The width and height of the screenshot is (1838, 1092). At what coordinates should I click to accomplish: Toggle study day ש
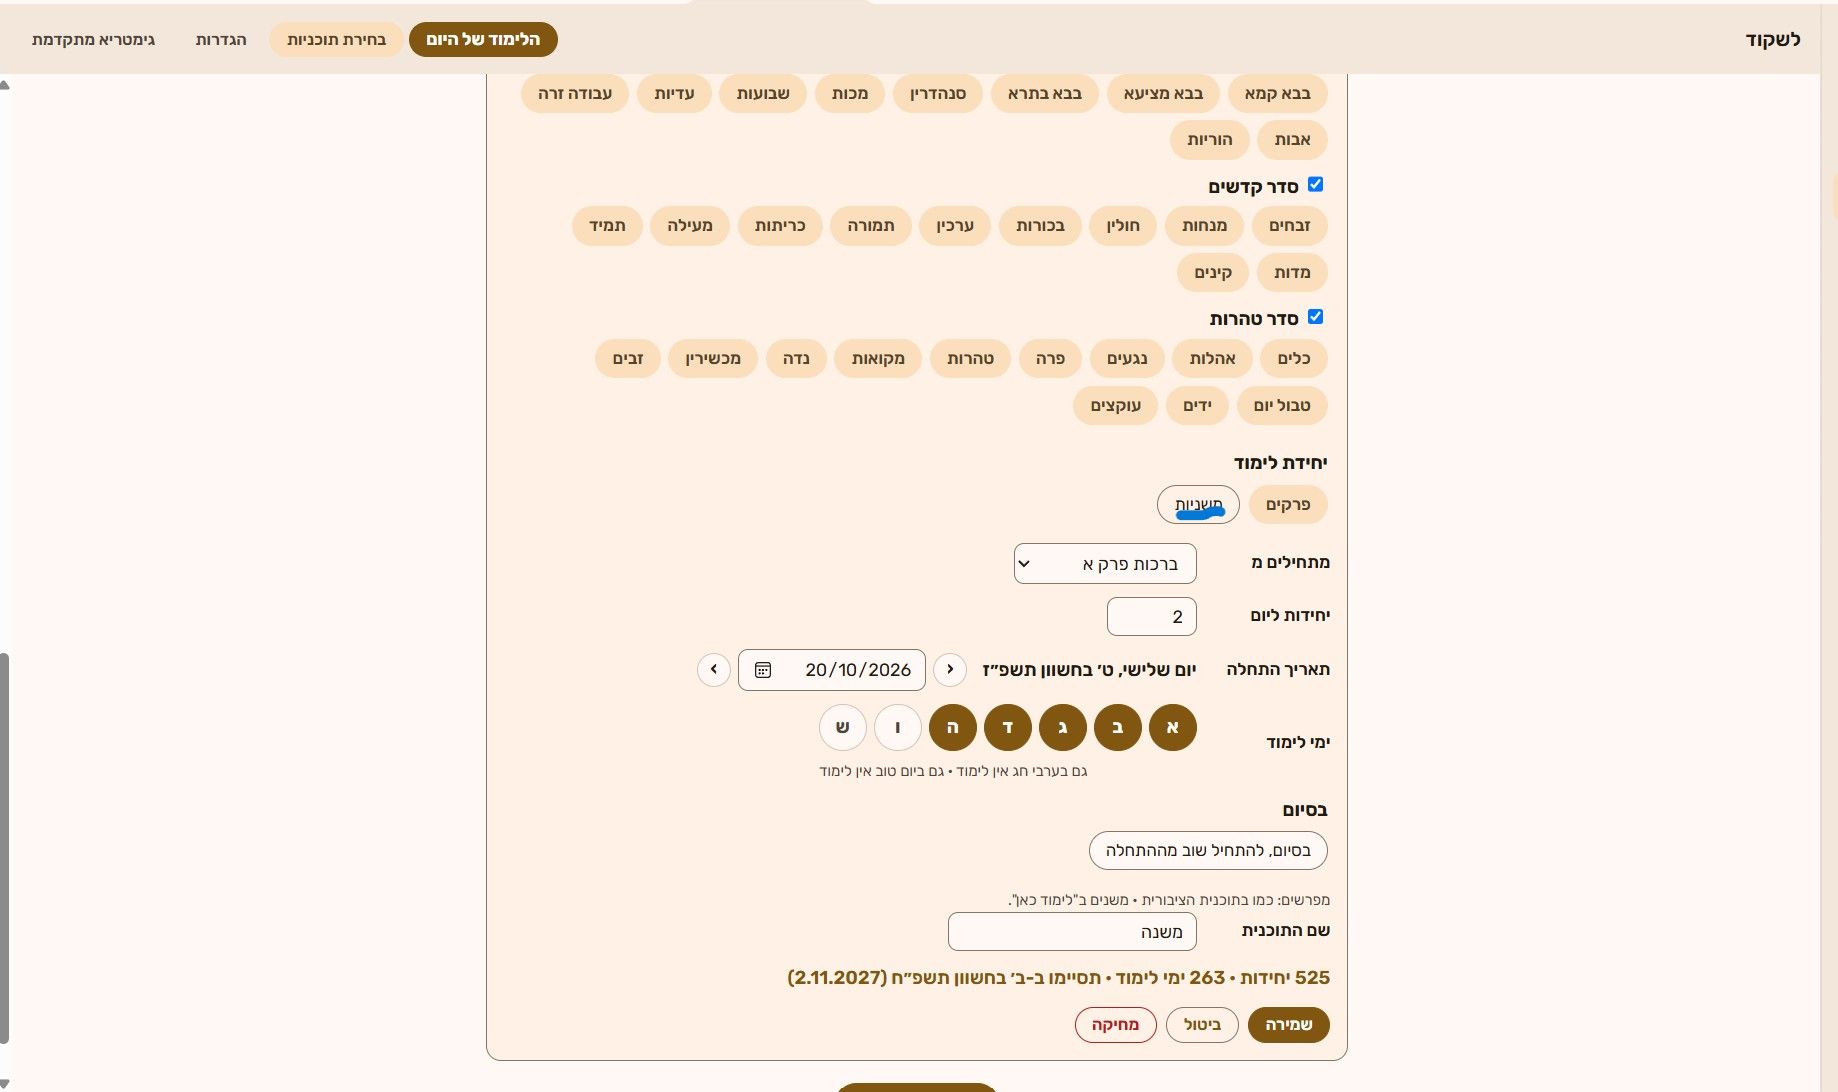point(843,727)
